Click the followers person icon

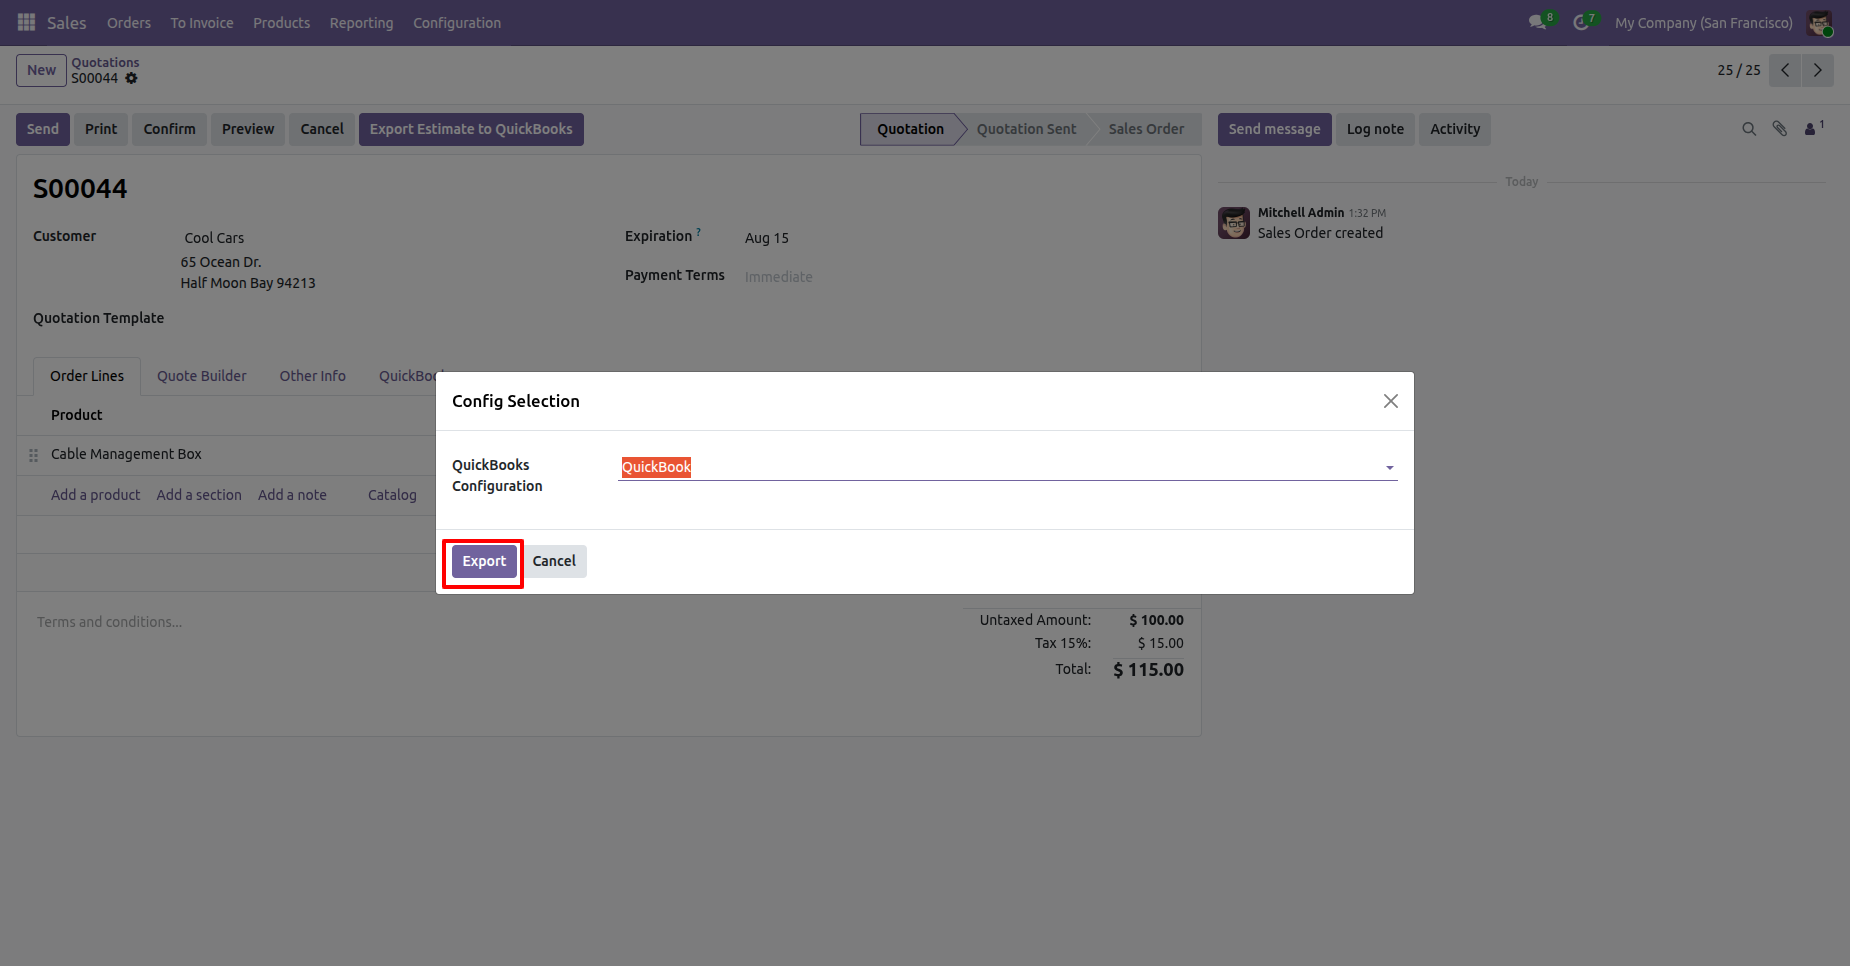[1811, 129]
